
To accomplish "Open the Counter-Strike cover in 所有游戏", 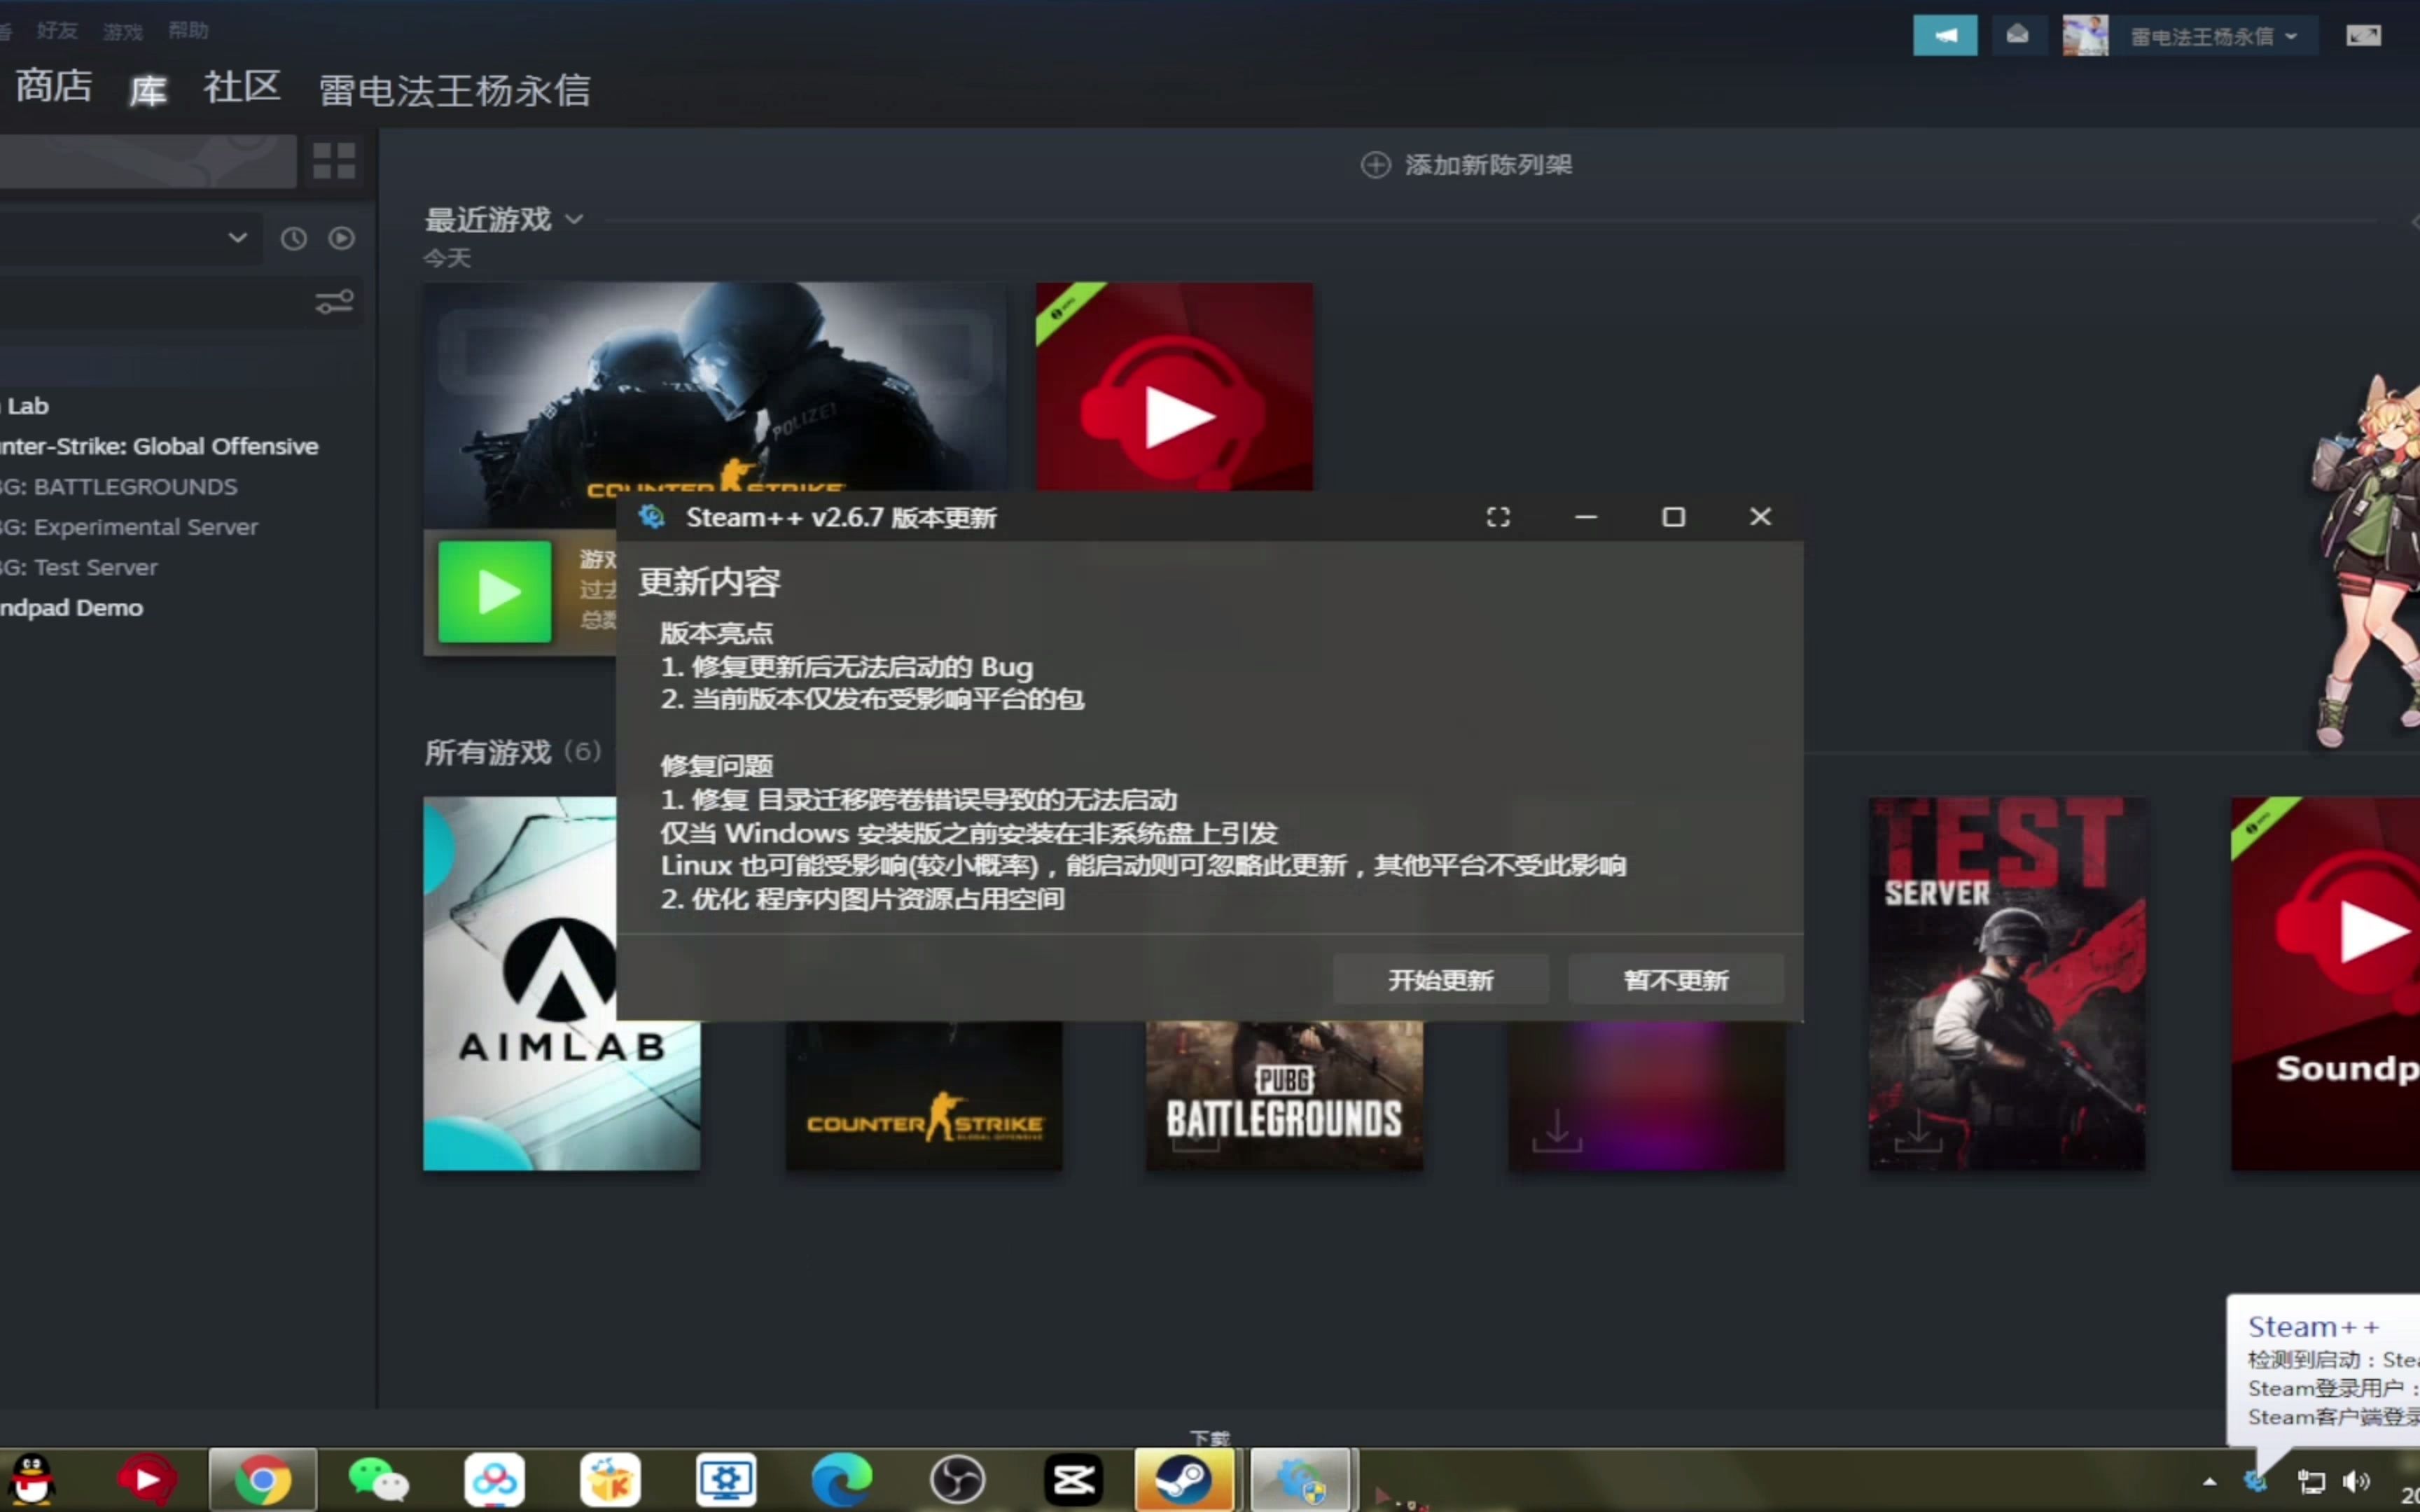I will 924,1095.
